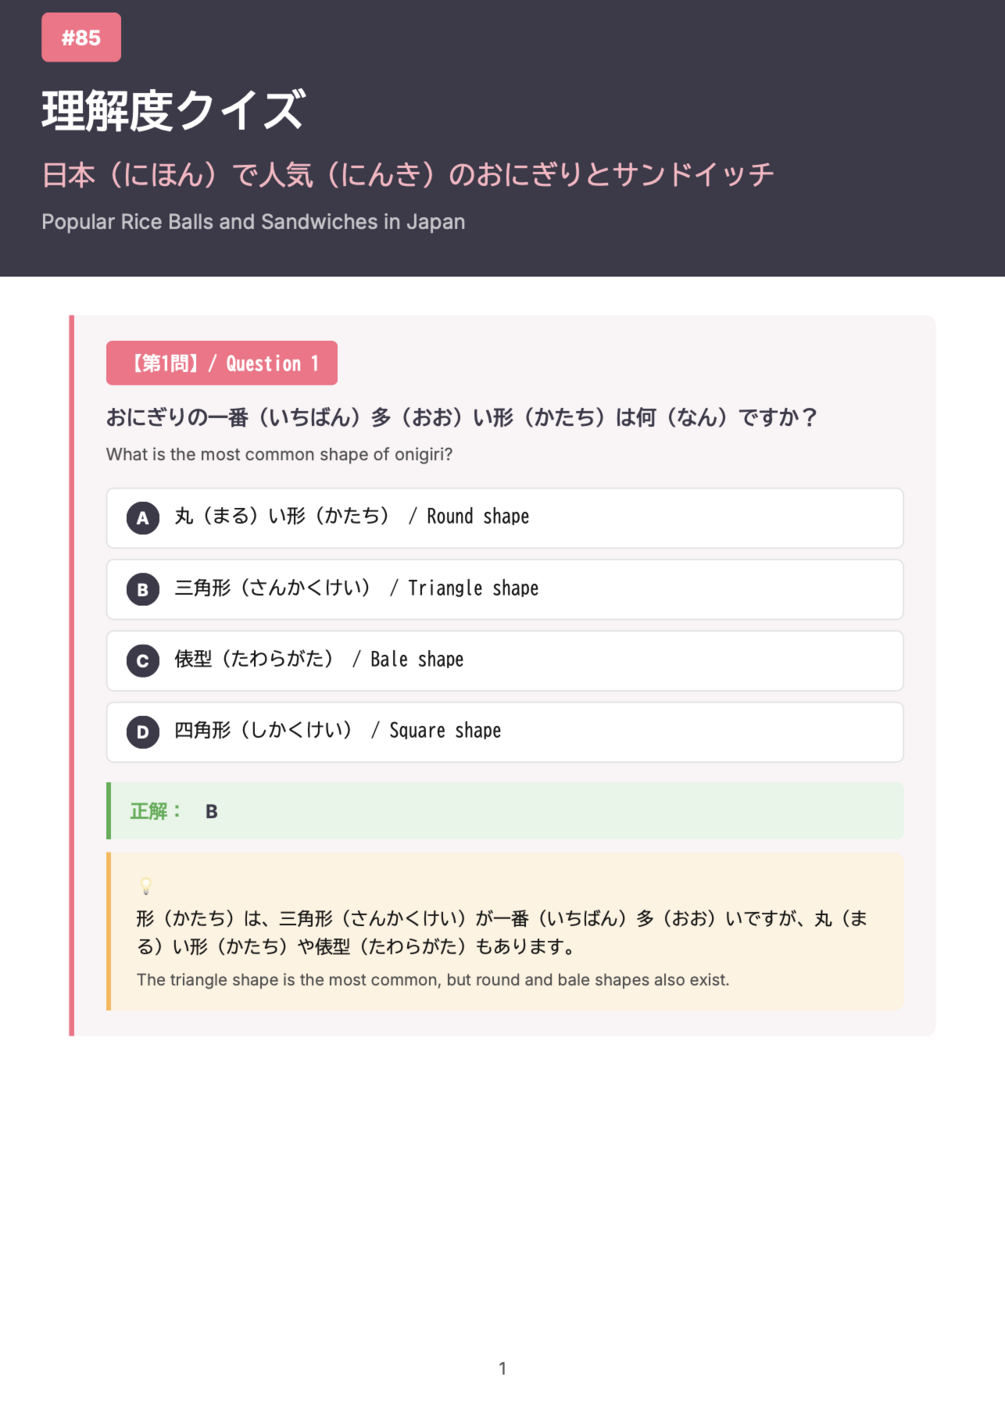
Task: Select the letter D circle icon
Action: [x=143, y=732]
